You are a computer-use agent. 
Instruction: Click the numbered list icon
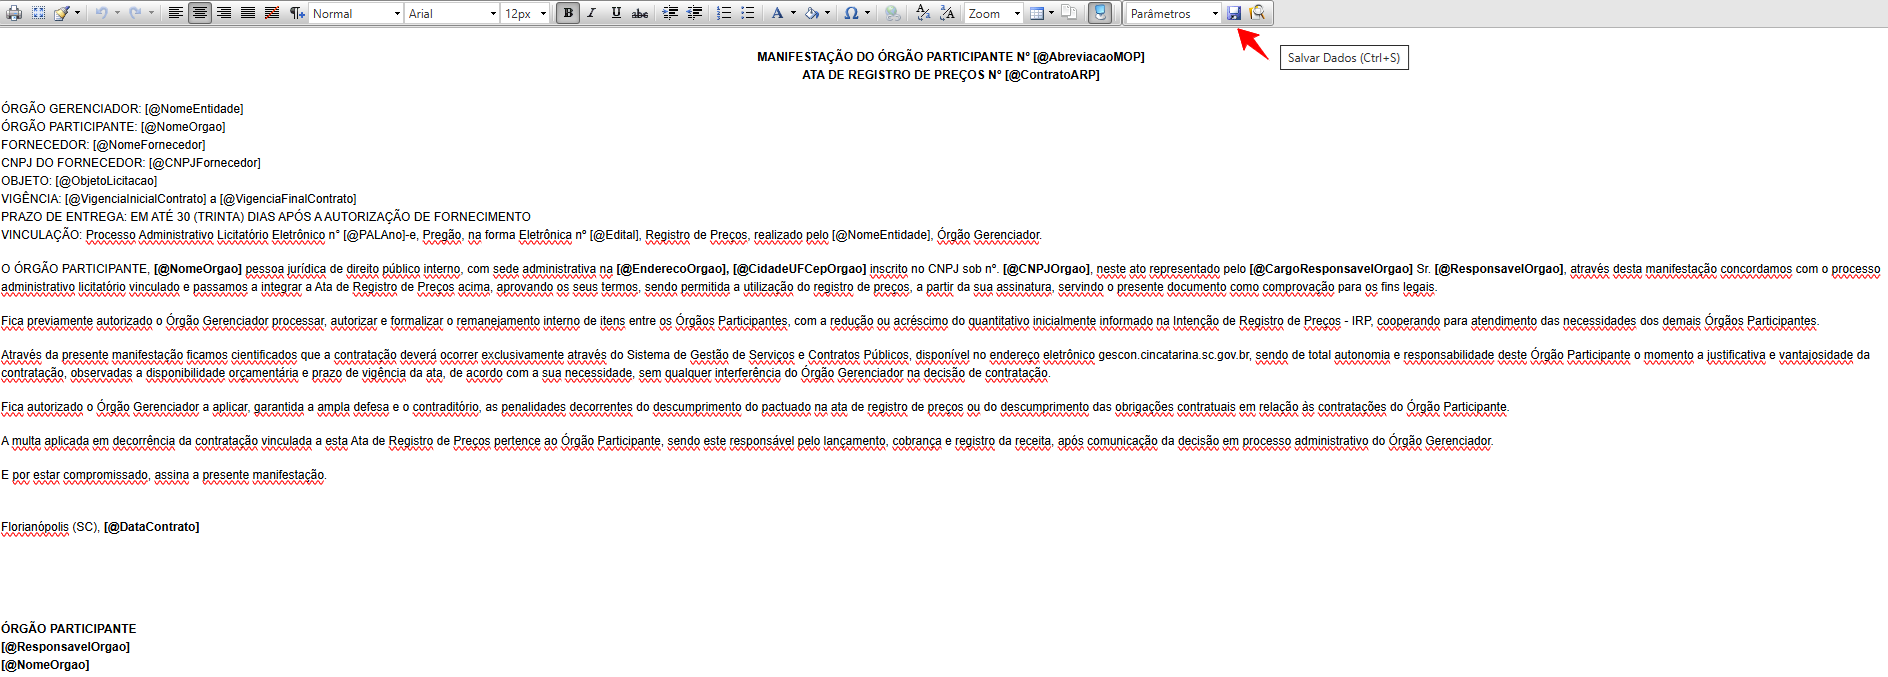(x=723, y=13)
